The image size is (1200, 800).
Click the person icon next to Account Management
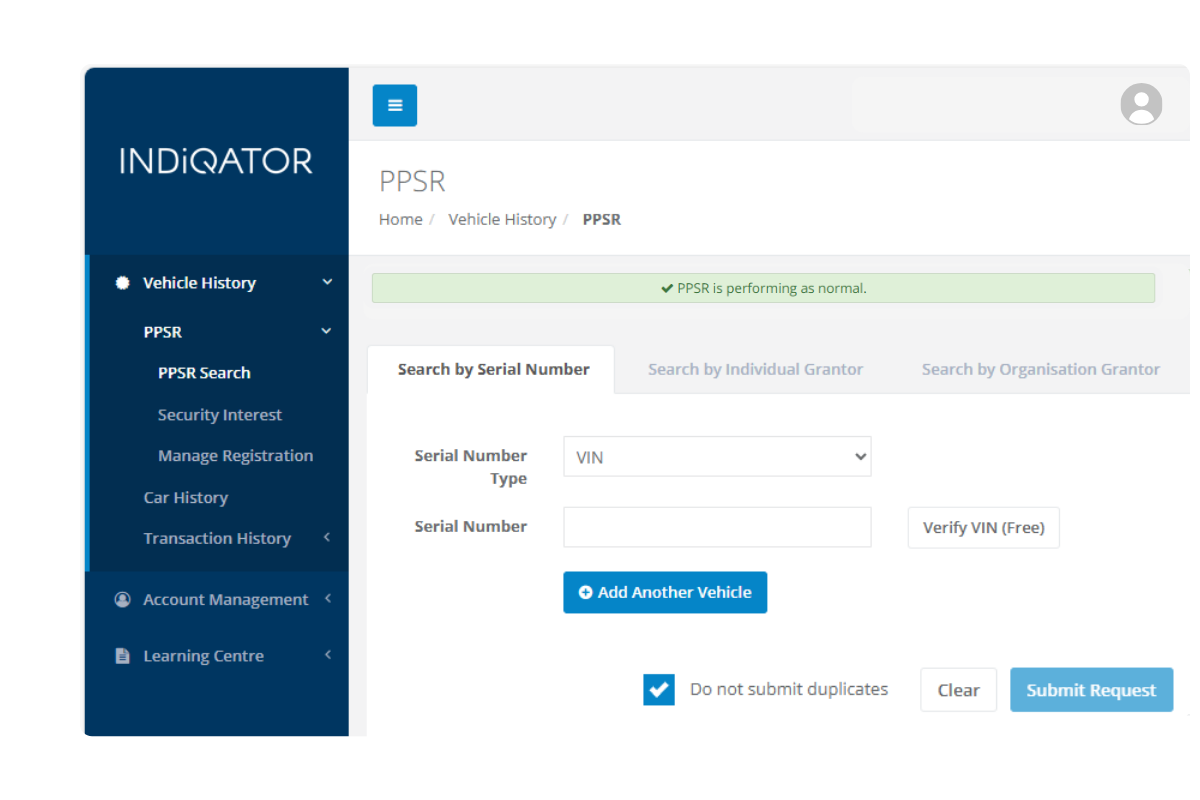pyautogui.click(x=121, y=599)
